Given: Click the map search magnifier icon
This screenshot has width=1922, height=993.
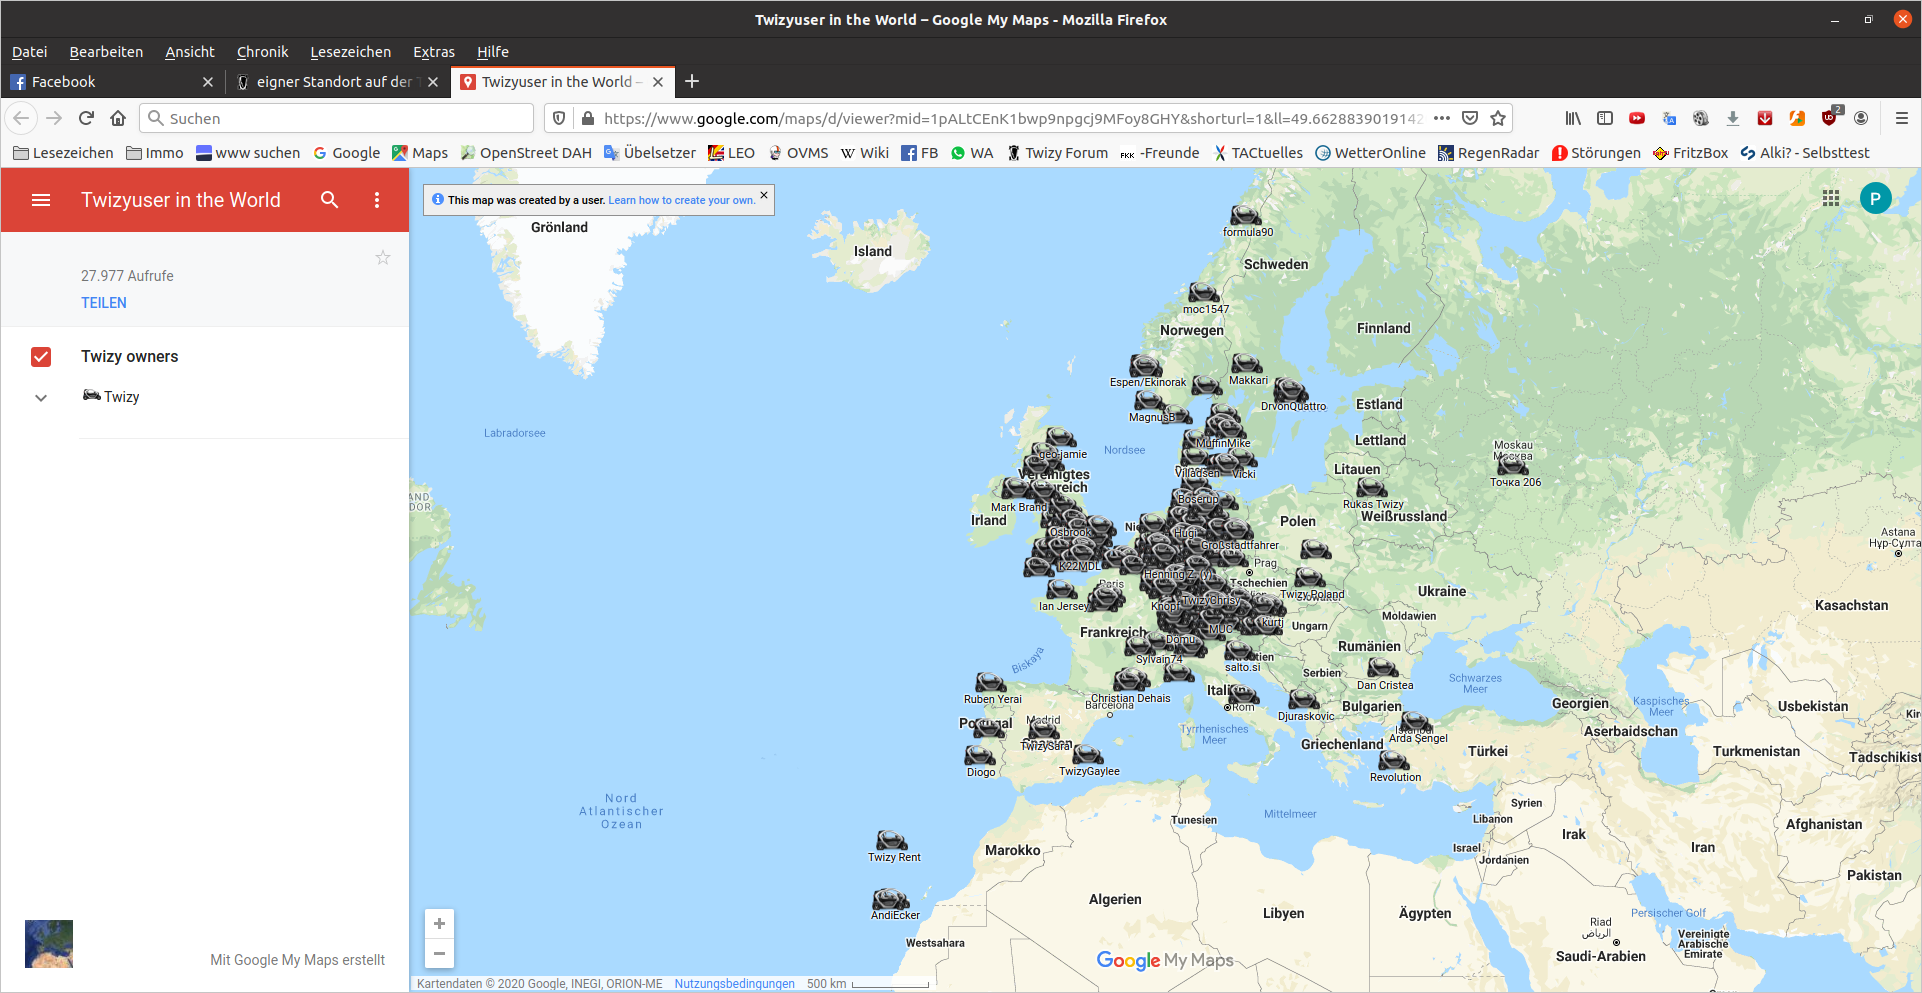Looking at the screenshot, I should (329, 200).
